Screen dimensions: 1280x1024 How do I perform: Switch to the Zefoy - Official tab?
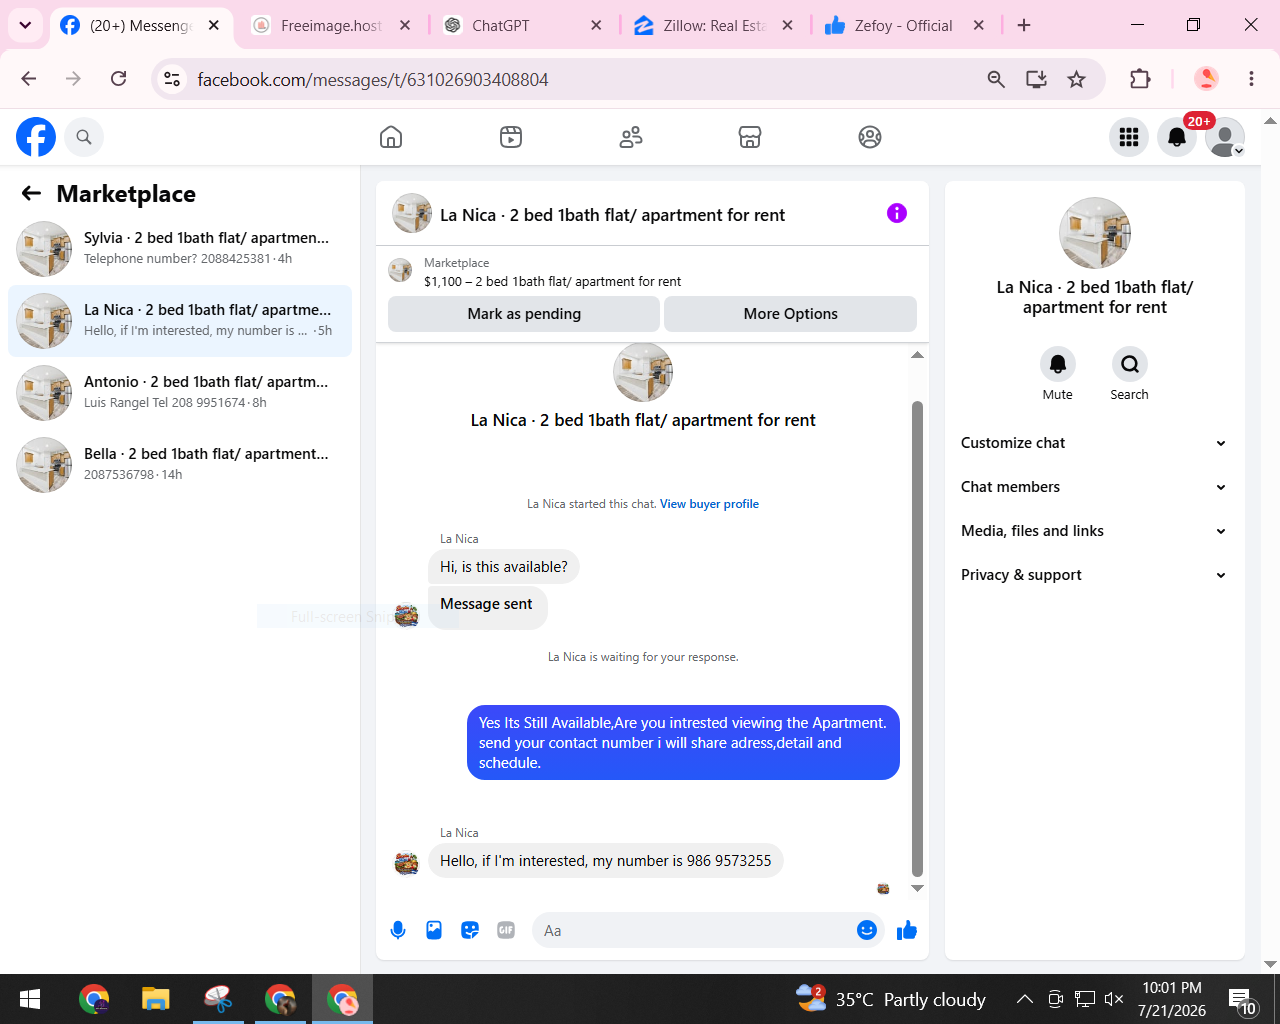pos(905,26)
